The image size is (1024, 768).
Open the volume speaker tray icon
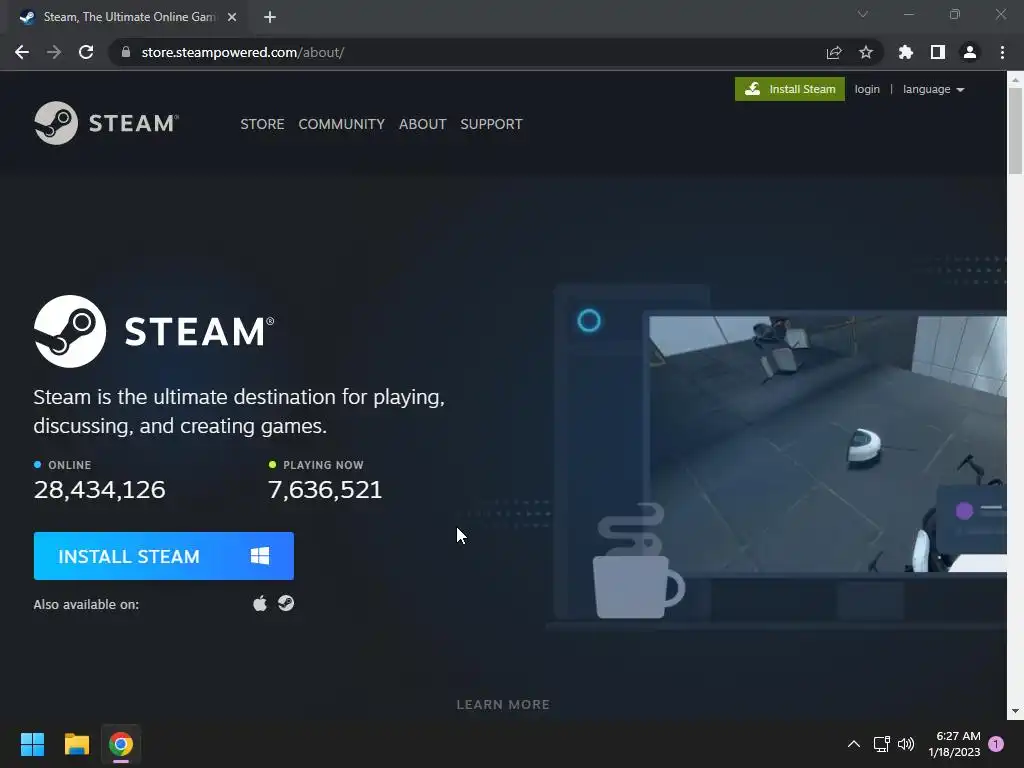pos(906,744)
